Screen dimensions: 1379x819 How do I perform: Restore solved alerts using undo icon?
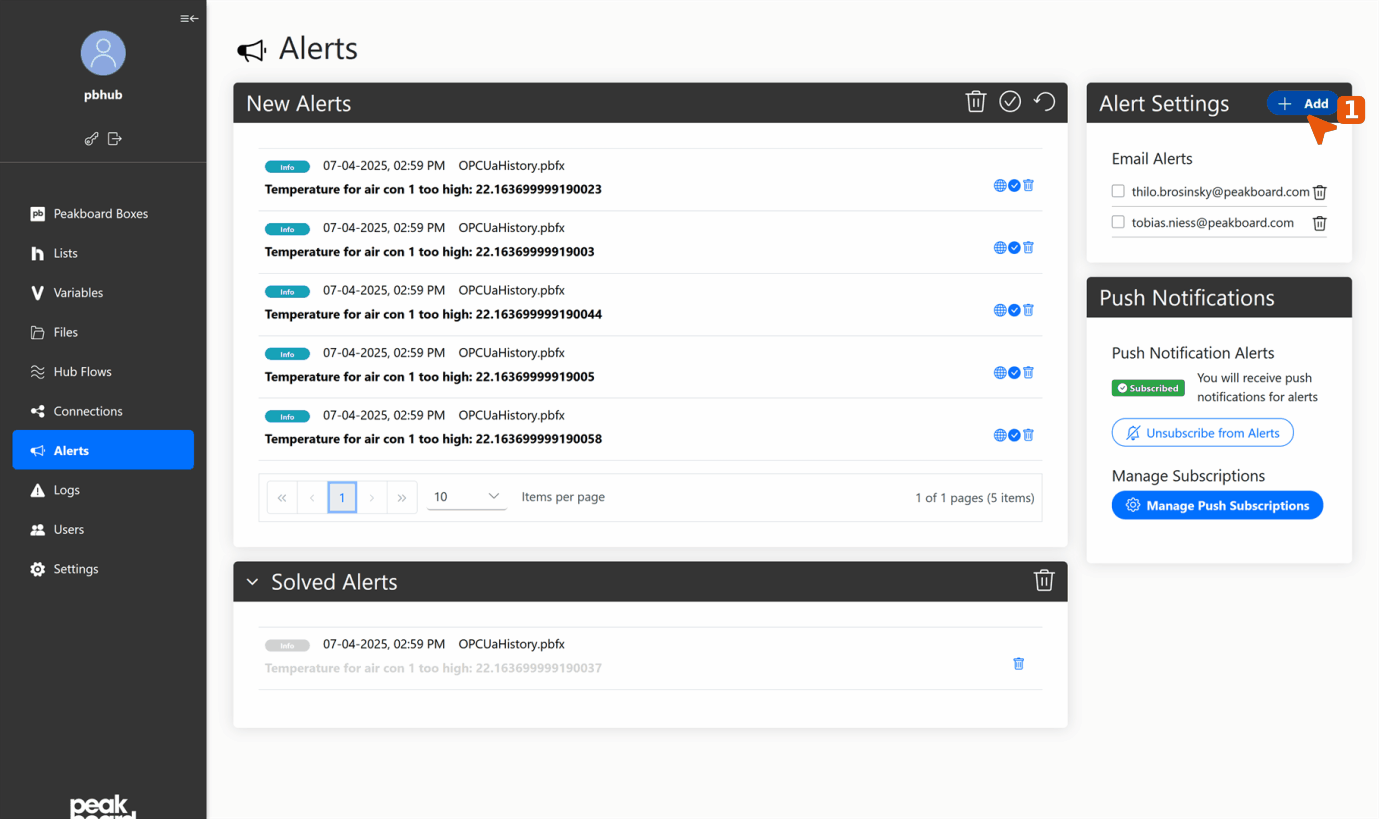point(1043,101)
